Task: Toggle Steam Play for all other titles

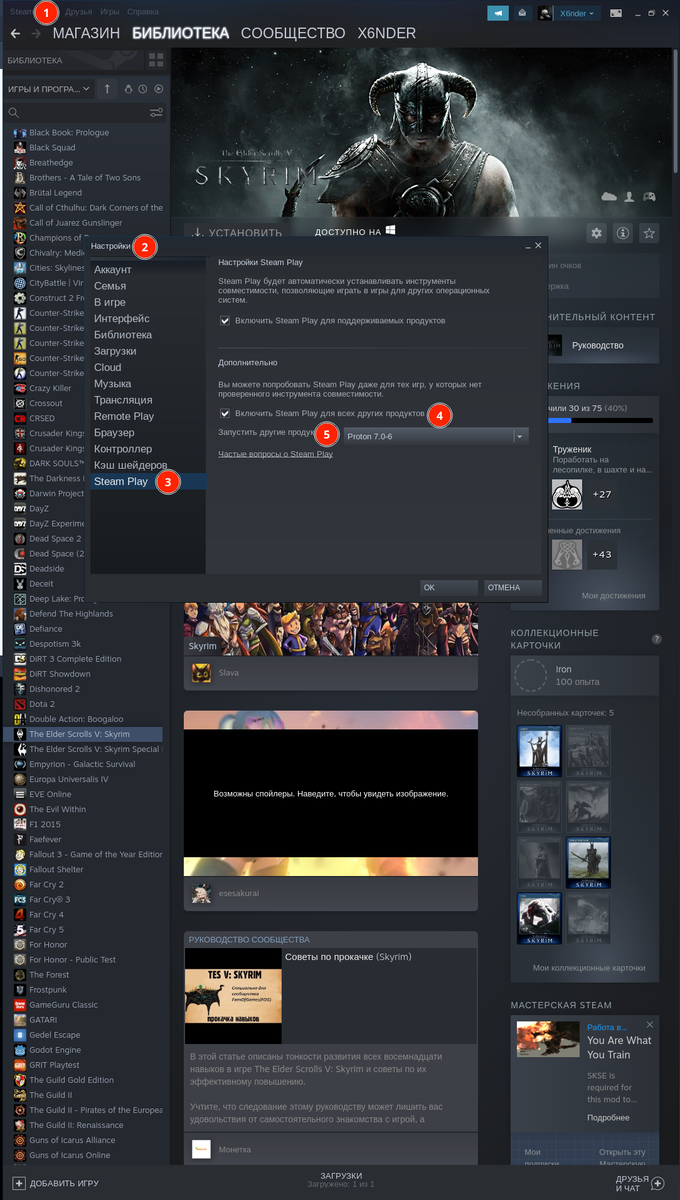Action: pos(225,413)
